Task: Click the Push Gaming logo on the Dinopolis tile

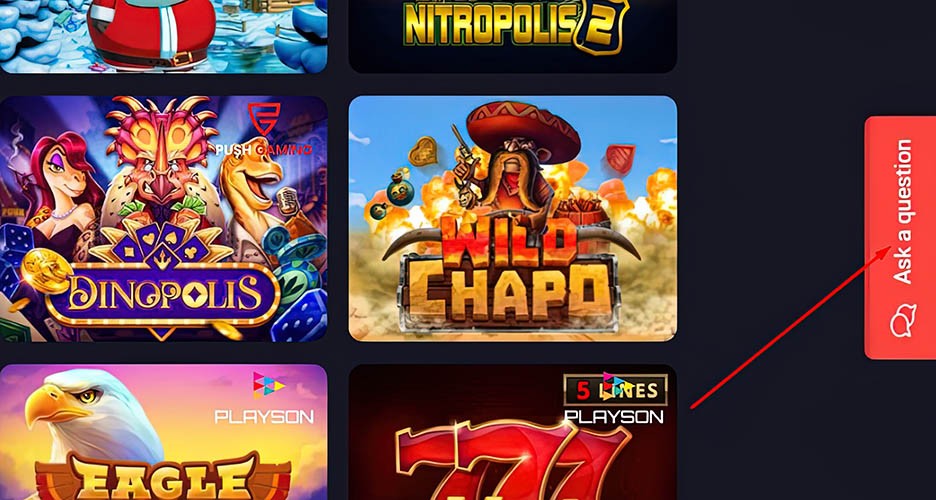Action: pos(264,129)
